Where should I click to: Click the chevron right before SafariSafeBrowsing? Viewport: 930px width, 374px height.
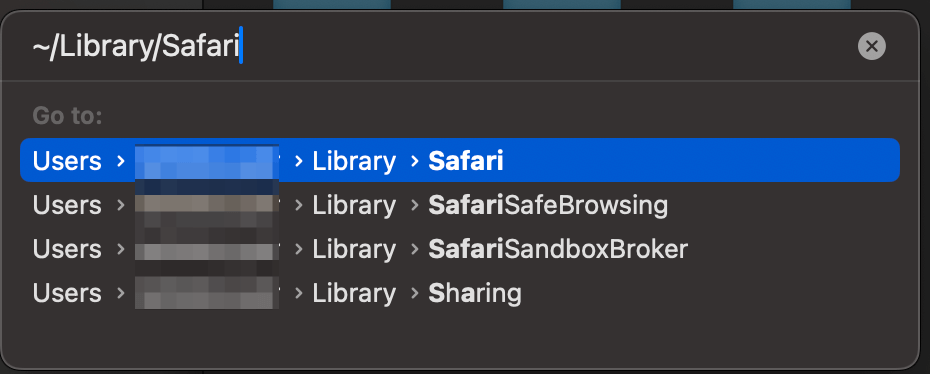tap(415, 205)
